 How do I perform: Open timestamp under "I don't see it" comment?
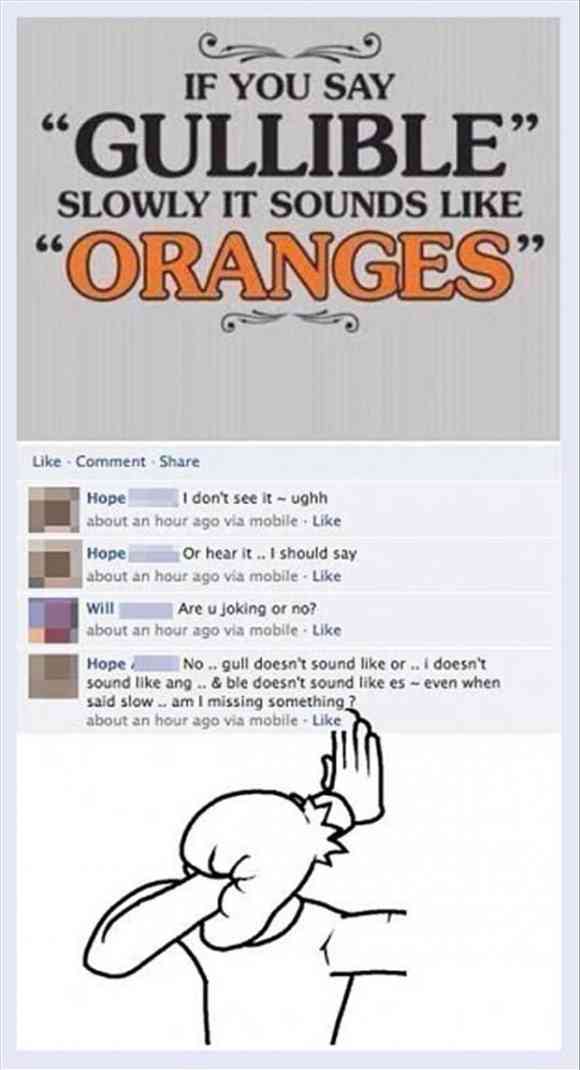tap(192, 521)
